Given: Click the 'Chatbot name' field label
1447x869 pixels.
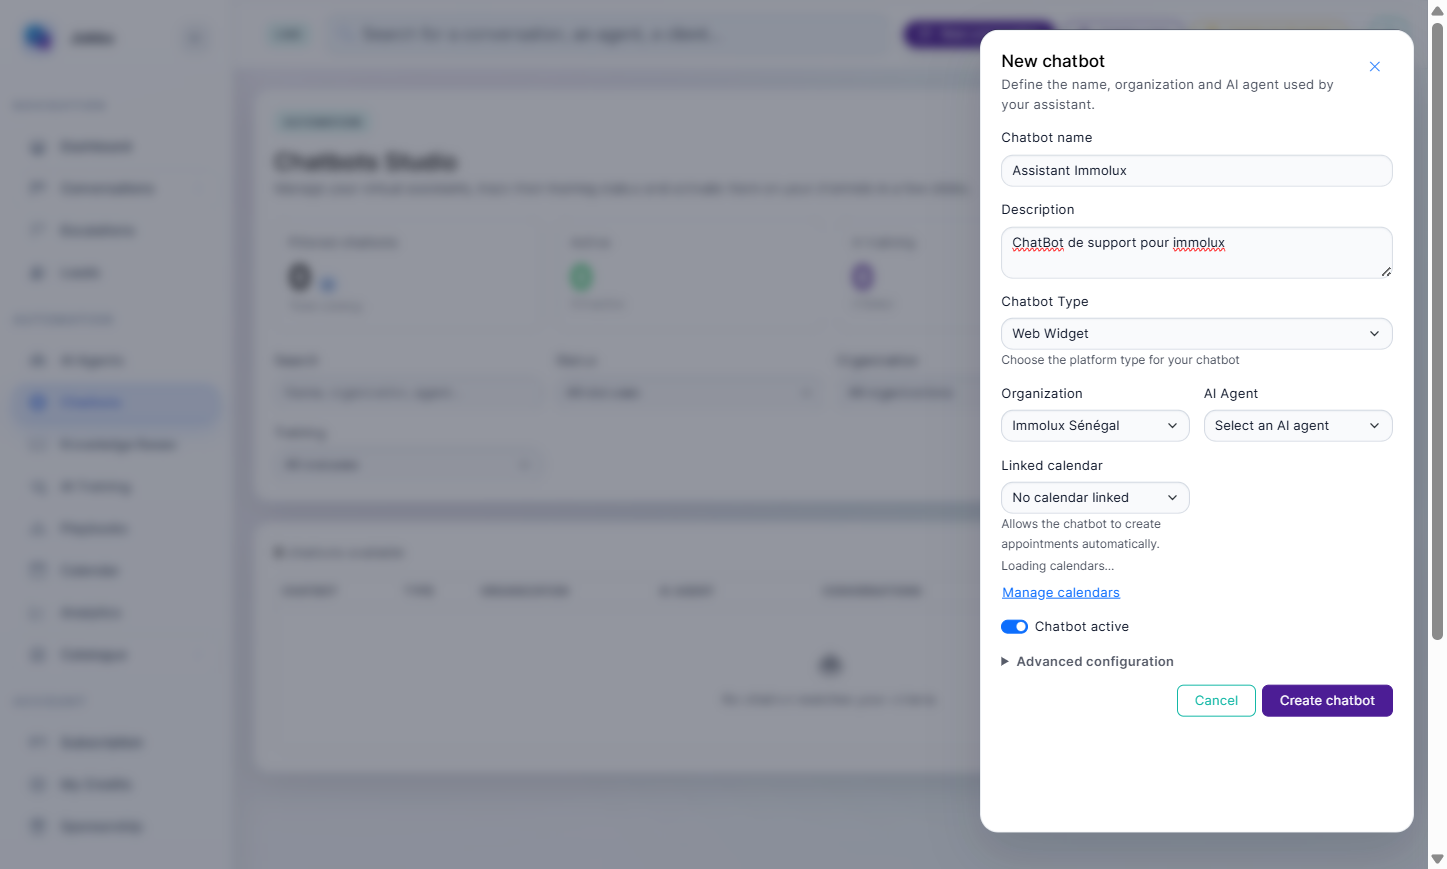Looking at the screenshot, I should coord(1047,138).
